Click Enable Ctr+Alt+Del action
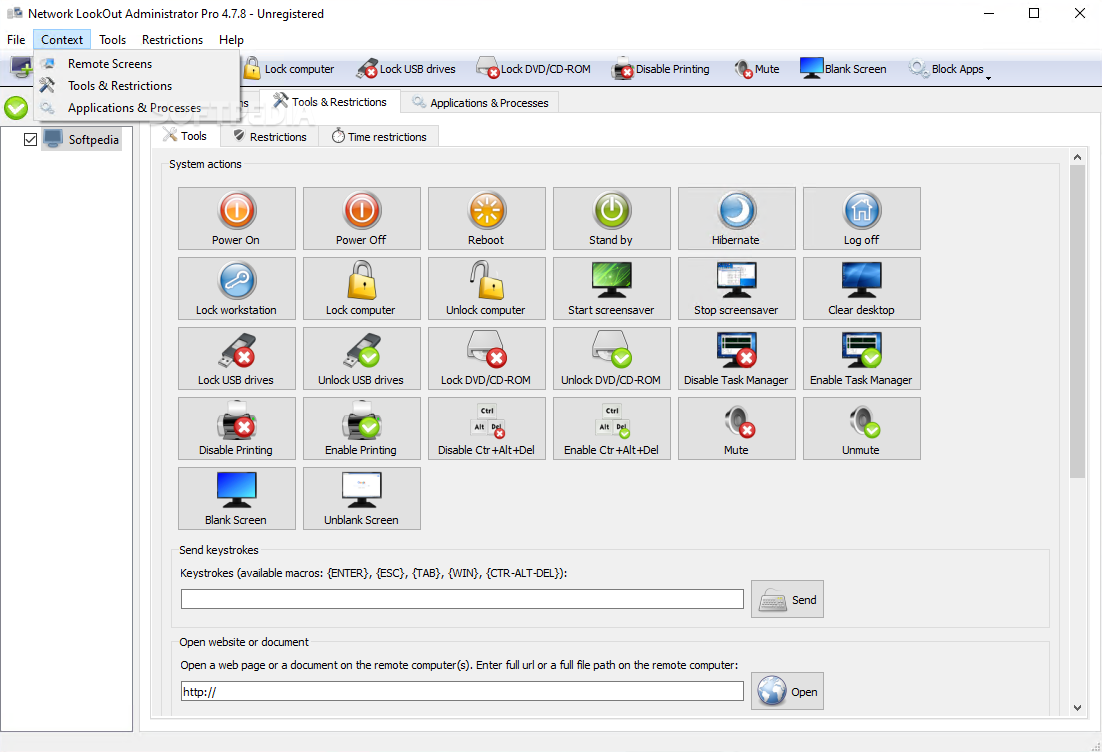 click(x=611, y=429)
